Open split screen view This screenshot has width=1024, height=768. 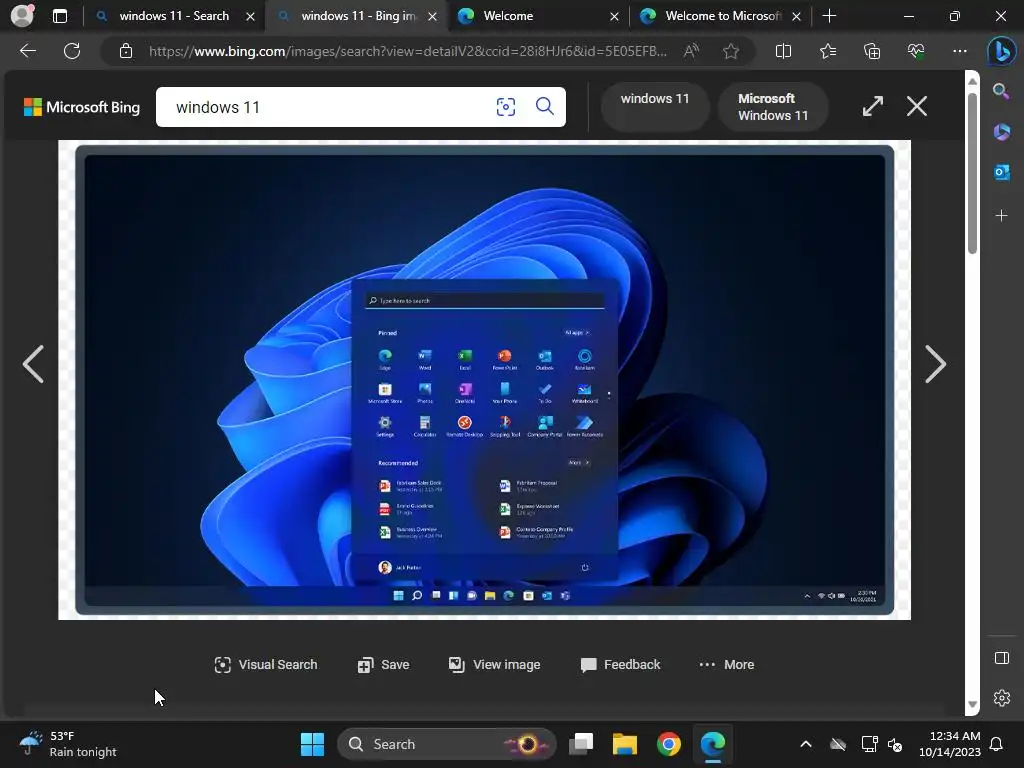click(783, 51)
